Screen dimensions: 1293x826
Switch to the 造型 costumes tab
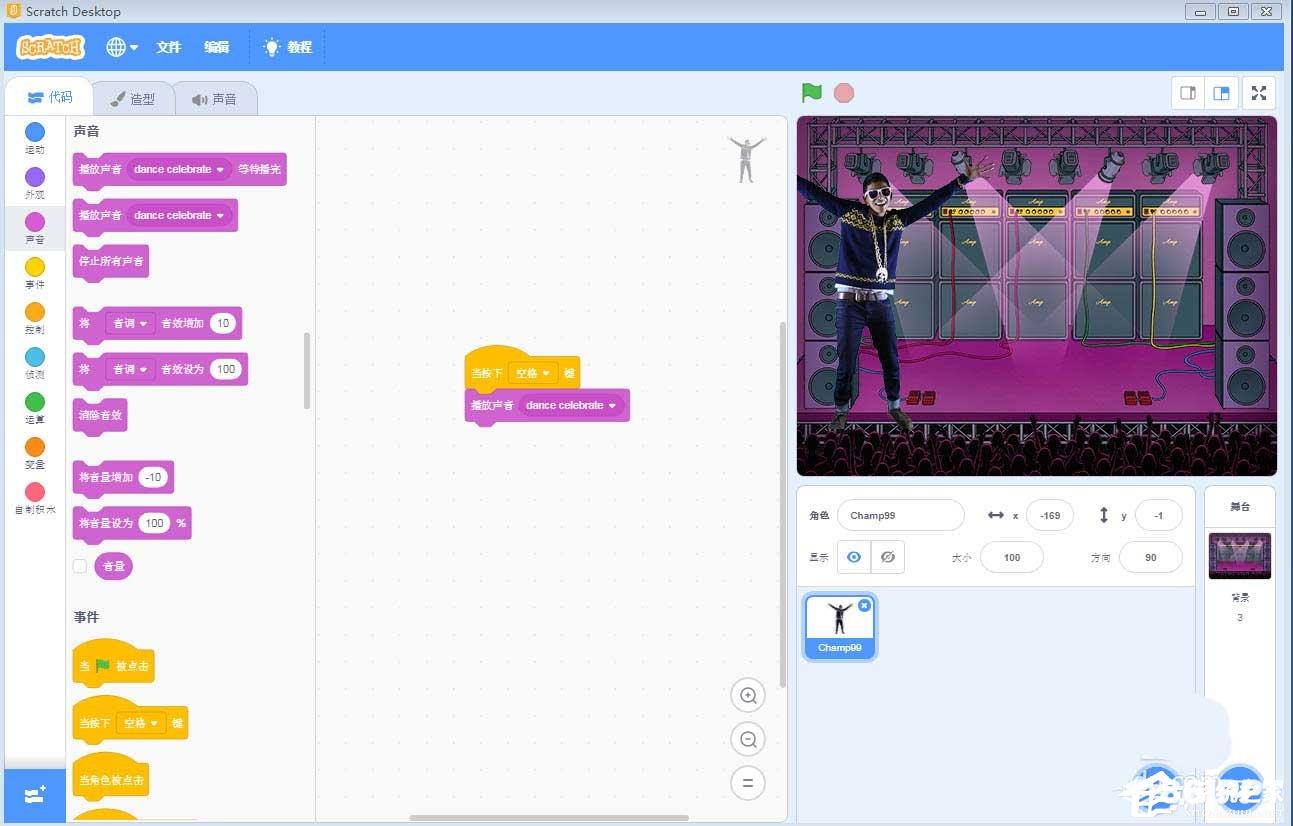click(x=133, y=99)
